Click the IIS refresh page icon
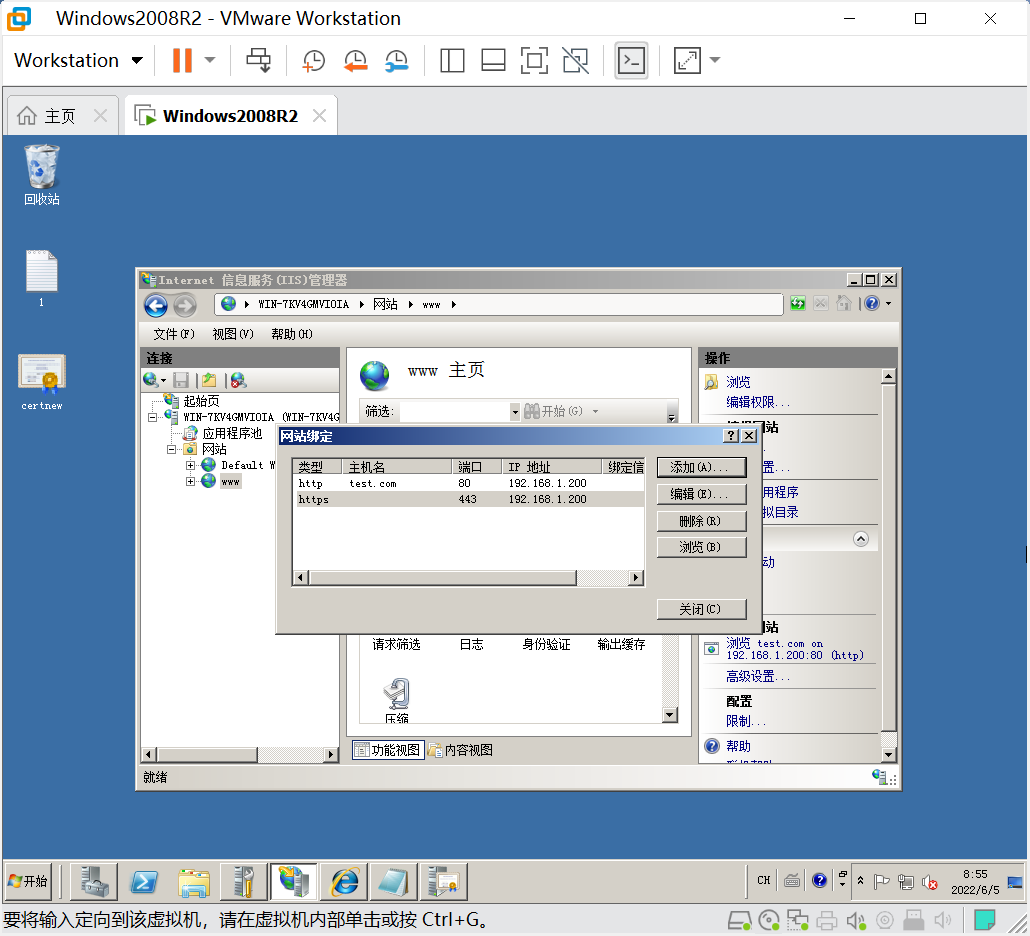This screenshot has width=1030, height=936. [x=797, y=303]
